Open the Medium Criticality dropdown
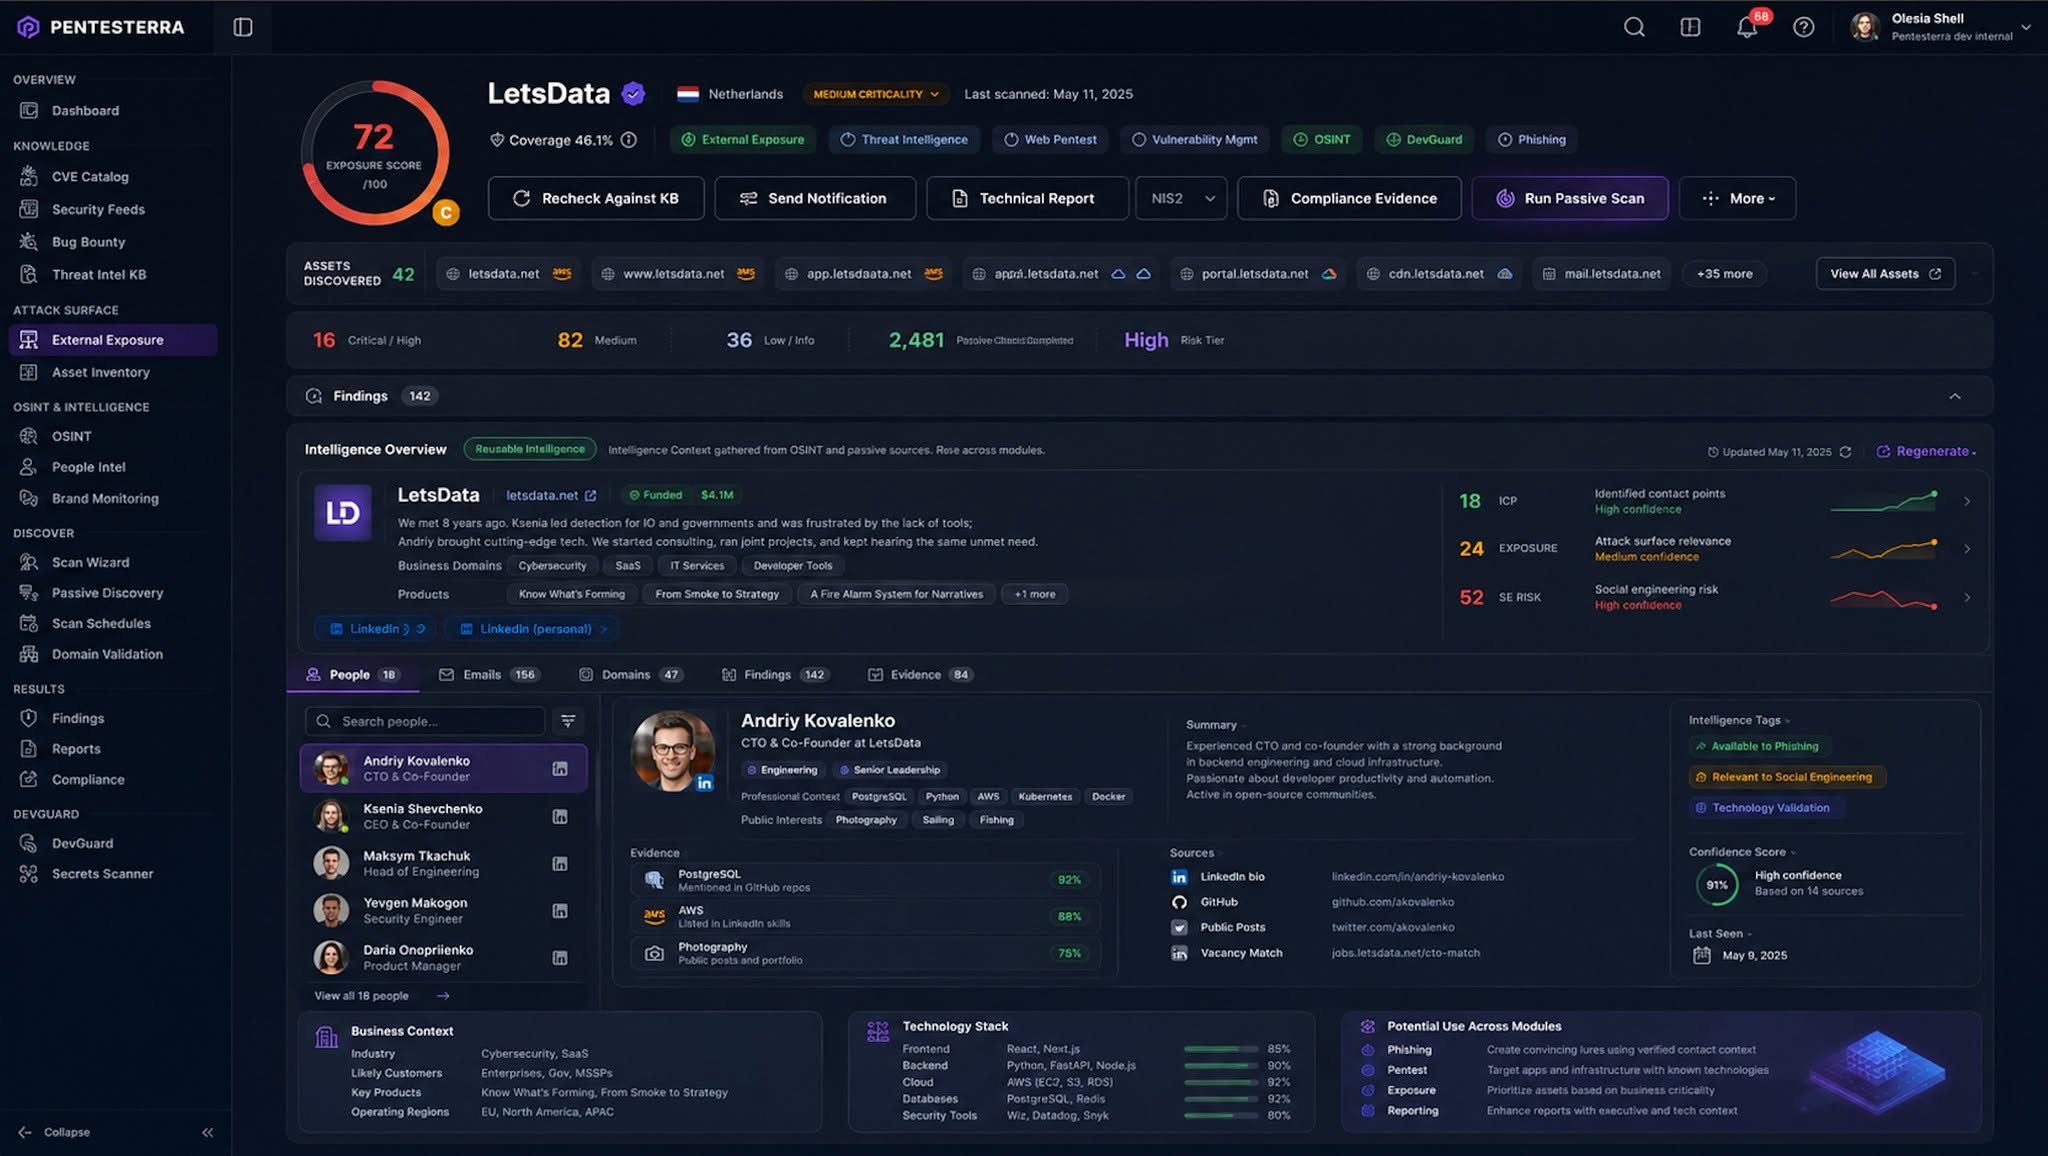The image size is (2048, 1156). pos(876,94)
